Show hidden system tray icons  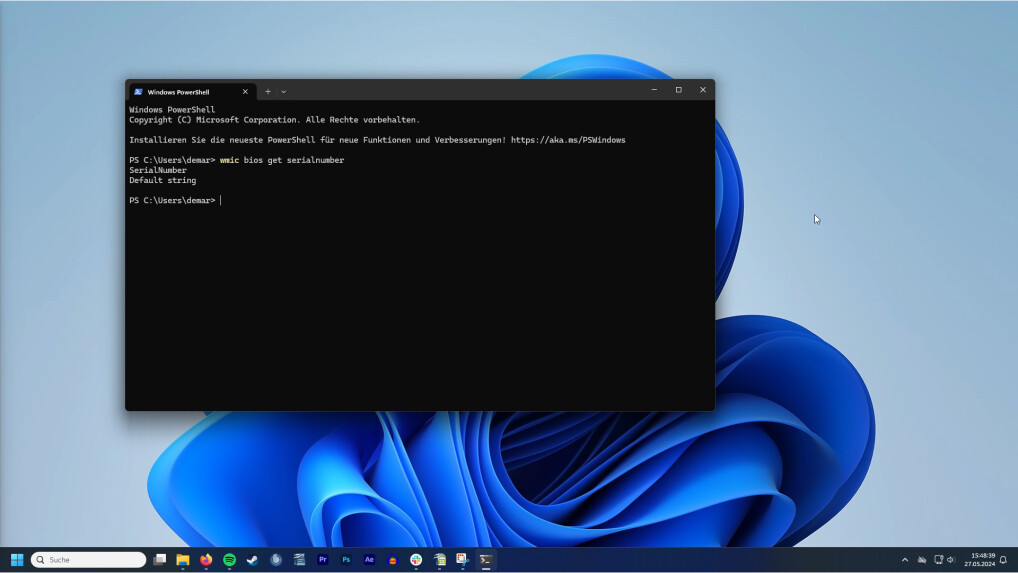coord(905,560)
